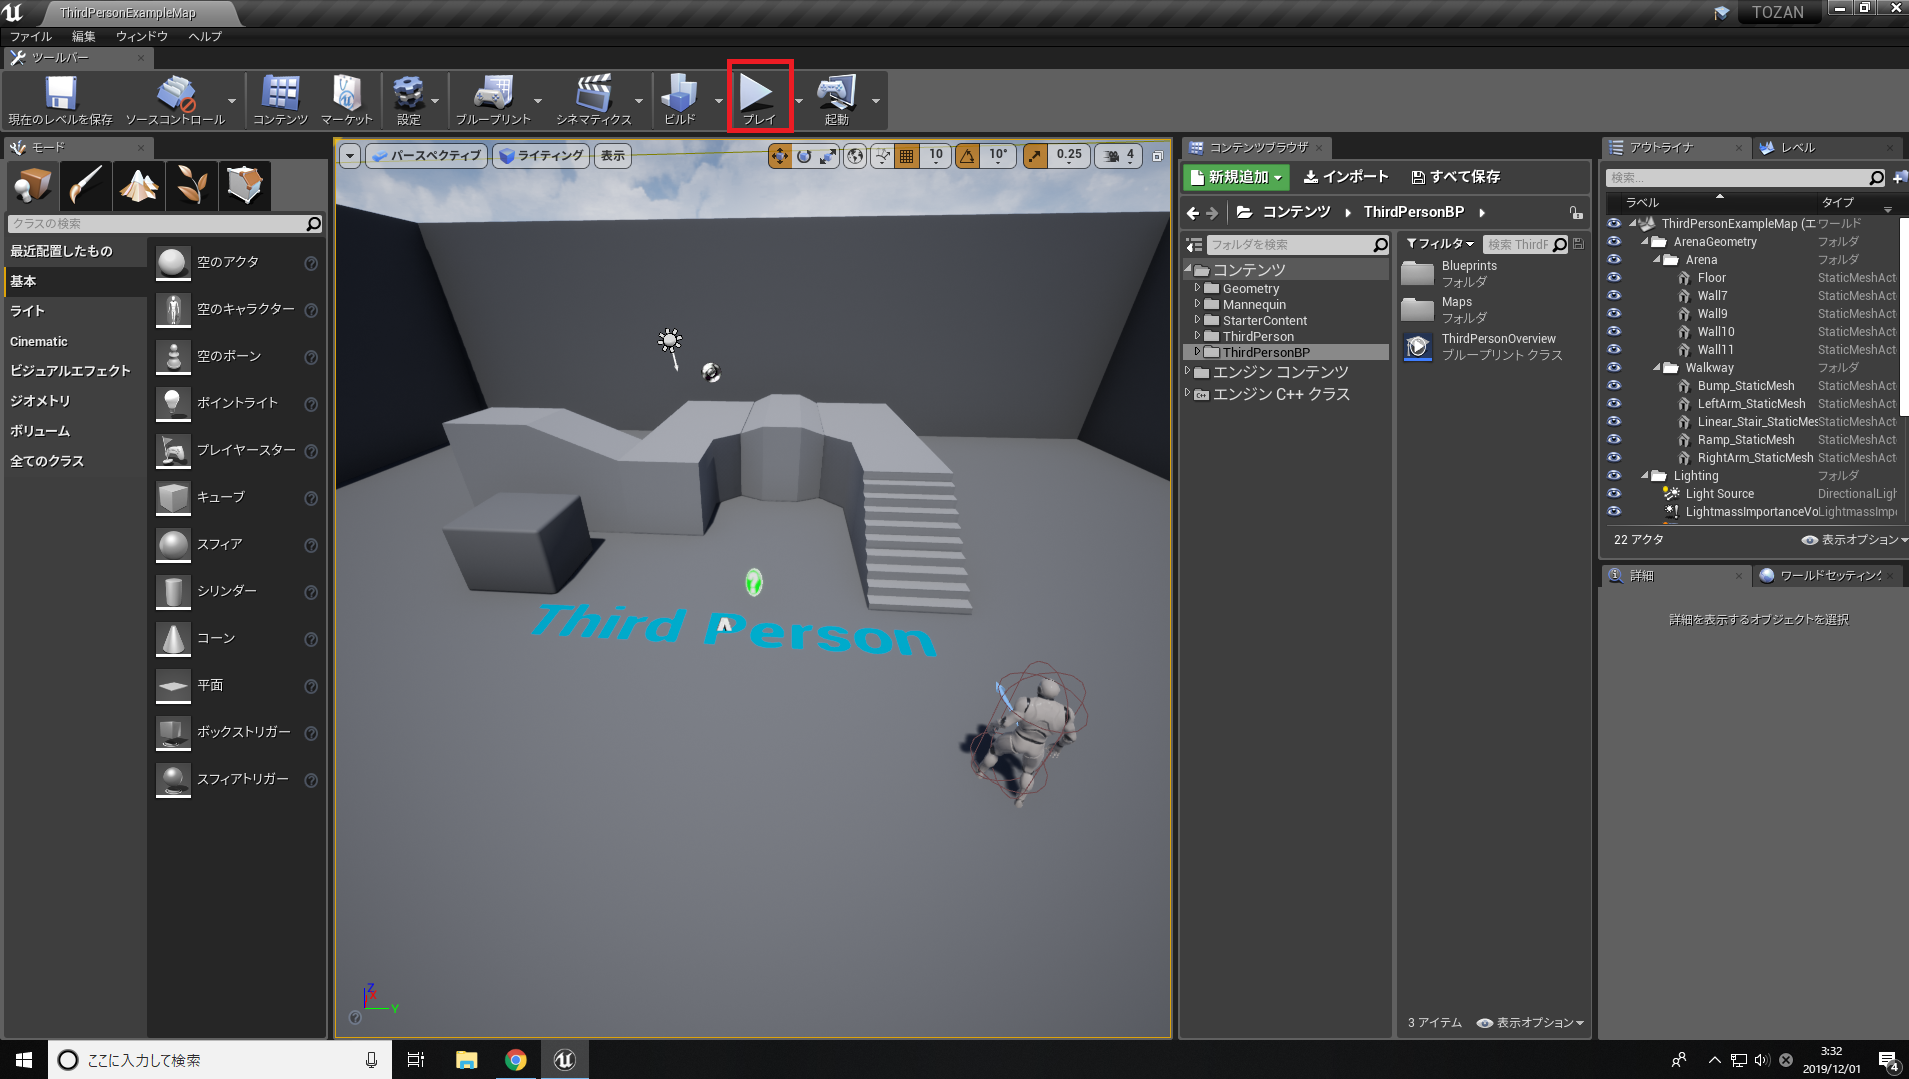Open the Perspective (パースペクティブ) view dropdown
Screen dimensions: 1909x1079
(x=427, y=156)
